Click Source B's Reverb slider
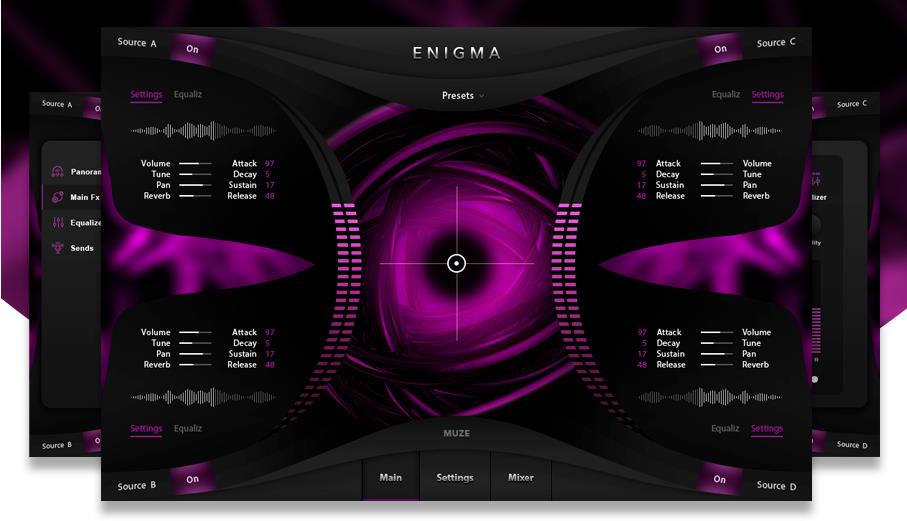 coord(195,365)
